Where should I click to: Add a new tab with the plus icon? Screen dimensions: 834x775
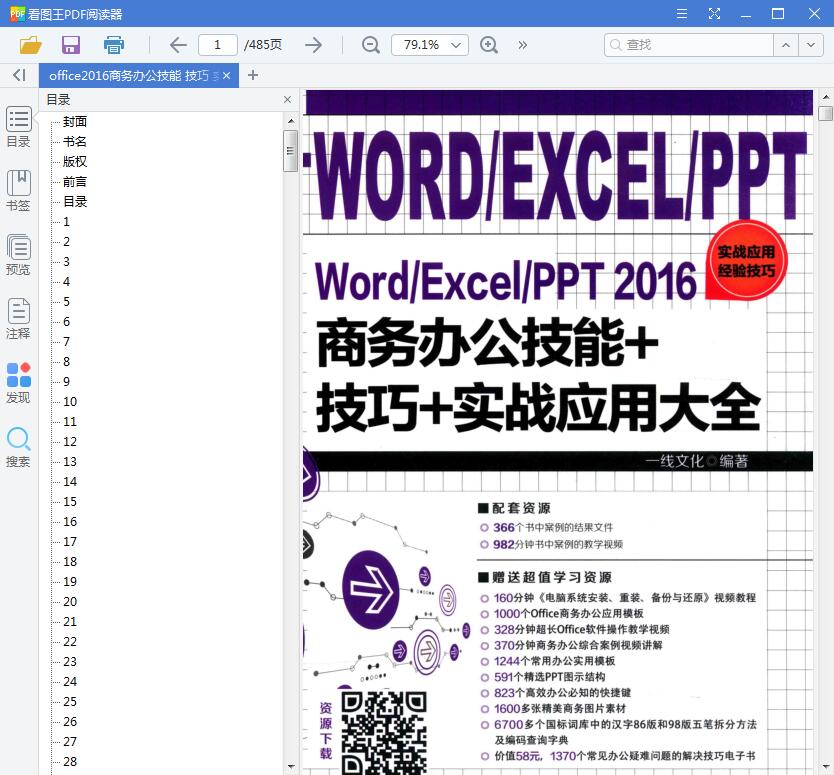253,75
